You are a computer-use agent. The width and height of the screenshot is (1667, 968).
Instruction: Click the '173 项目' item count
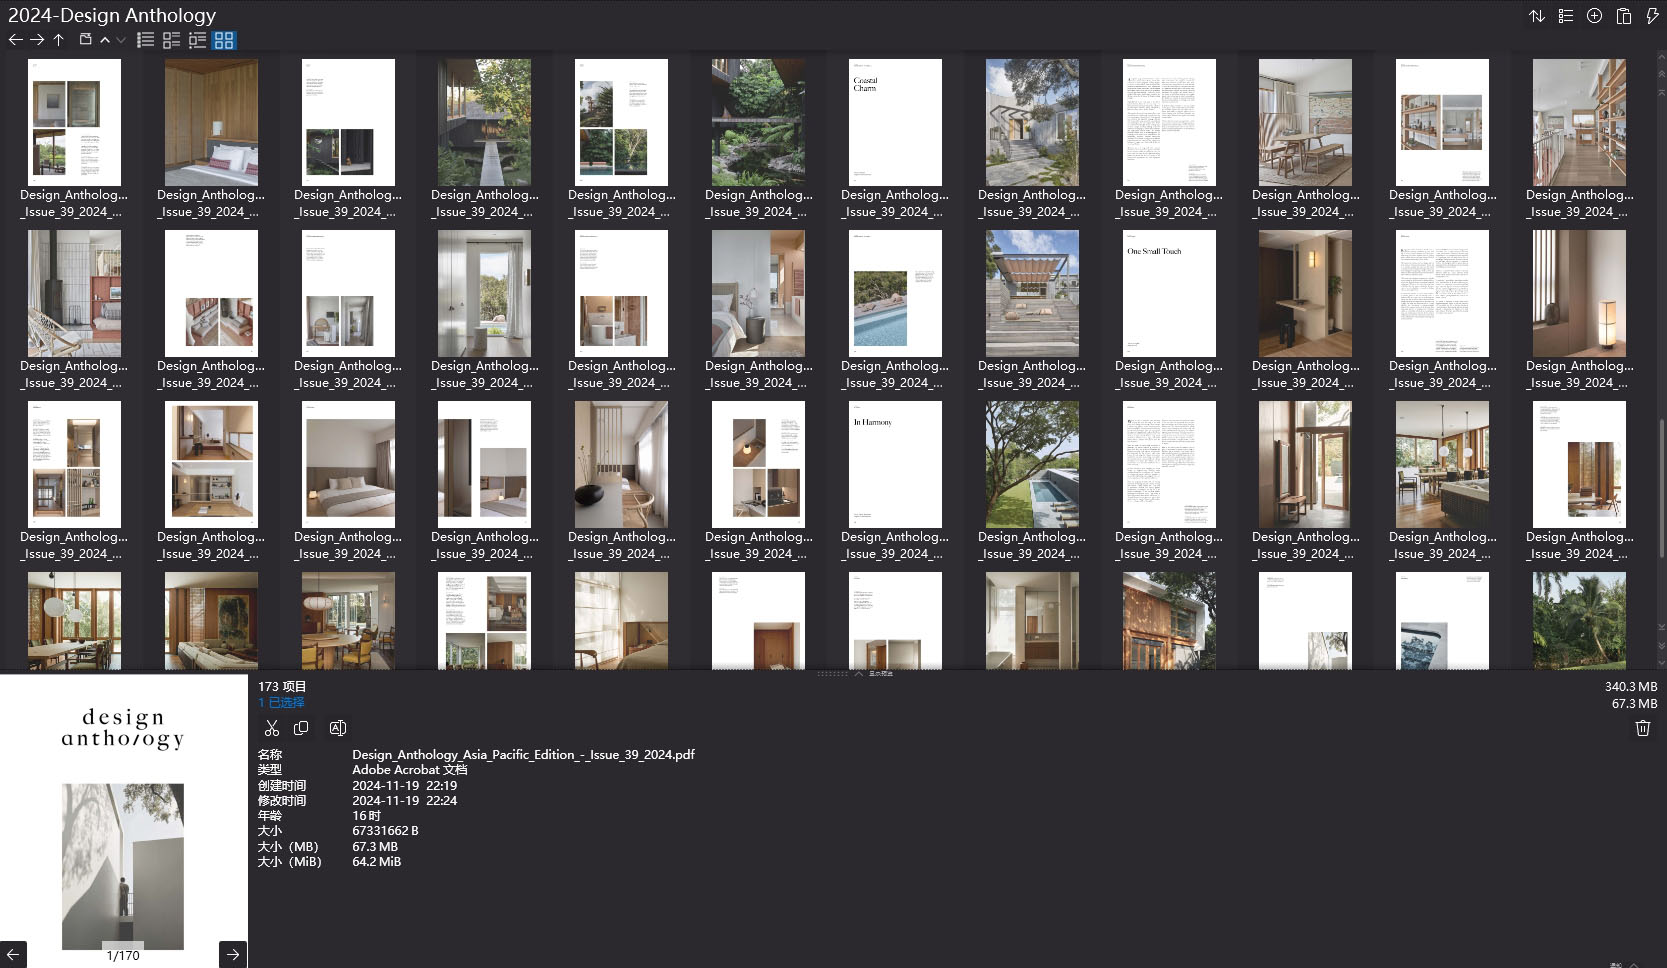click(282, 687)
